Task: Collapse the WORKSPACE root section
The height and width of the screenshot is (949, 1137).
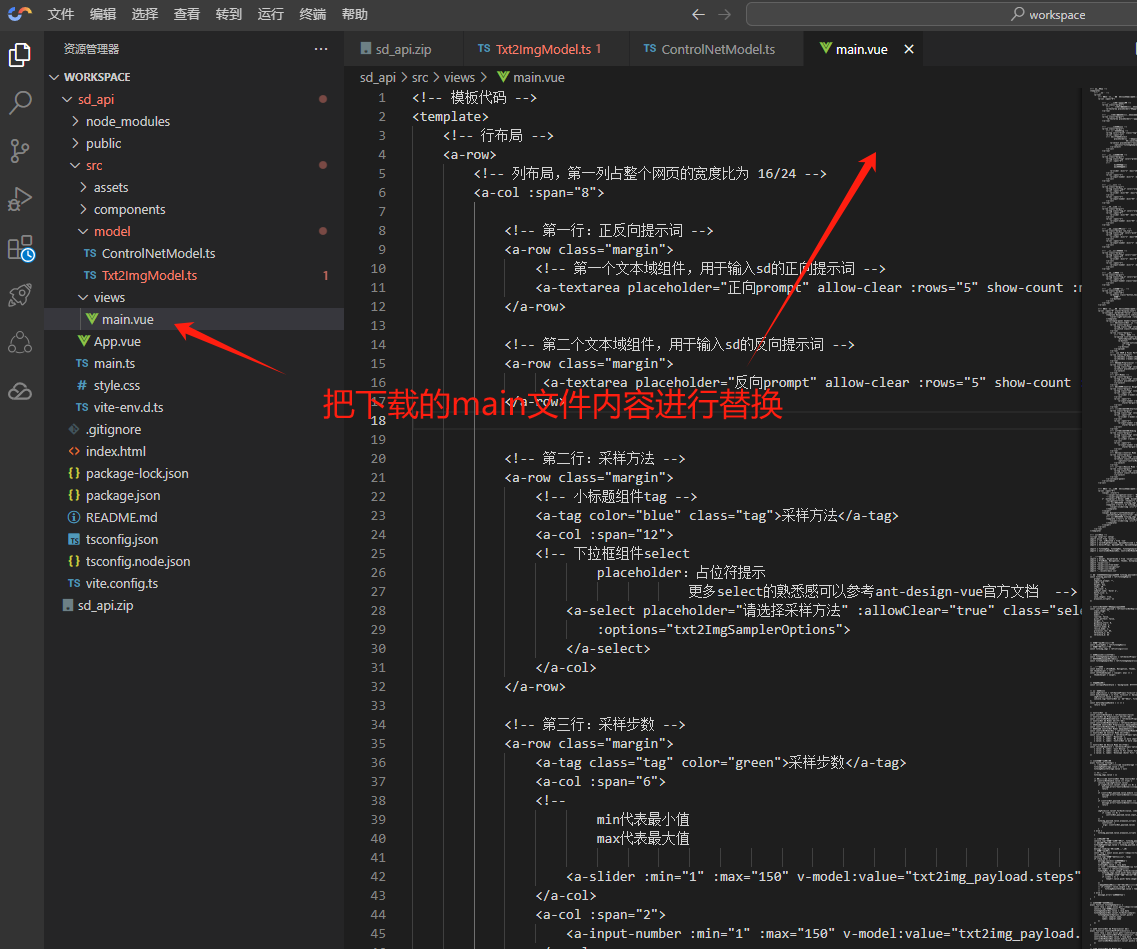Action: coord(97,77)
